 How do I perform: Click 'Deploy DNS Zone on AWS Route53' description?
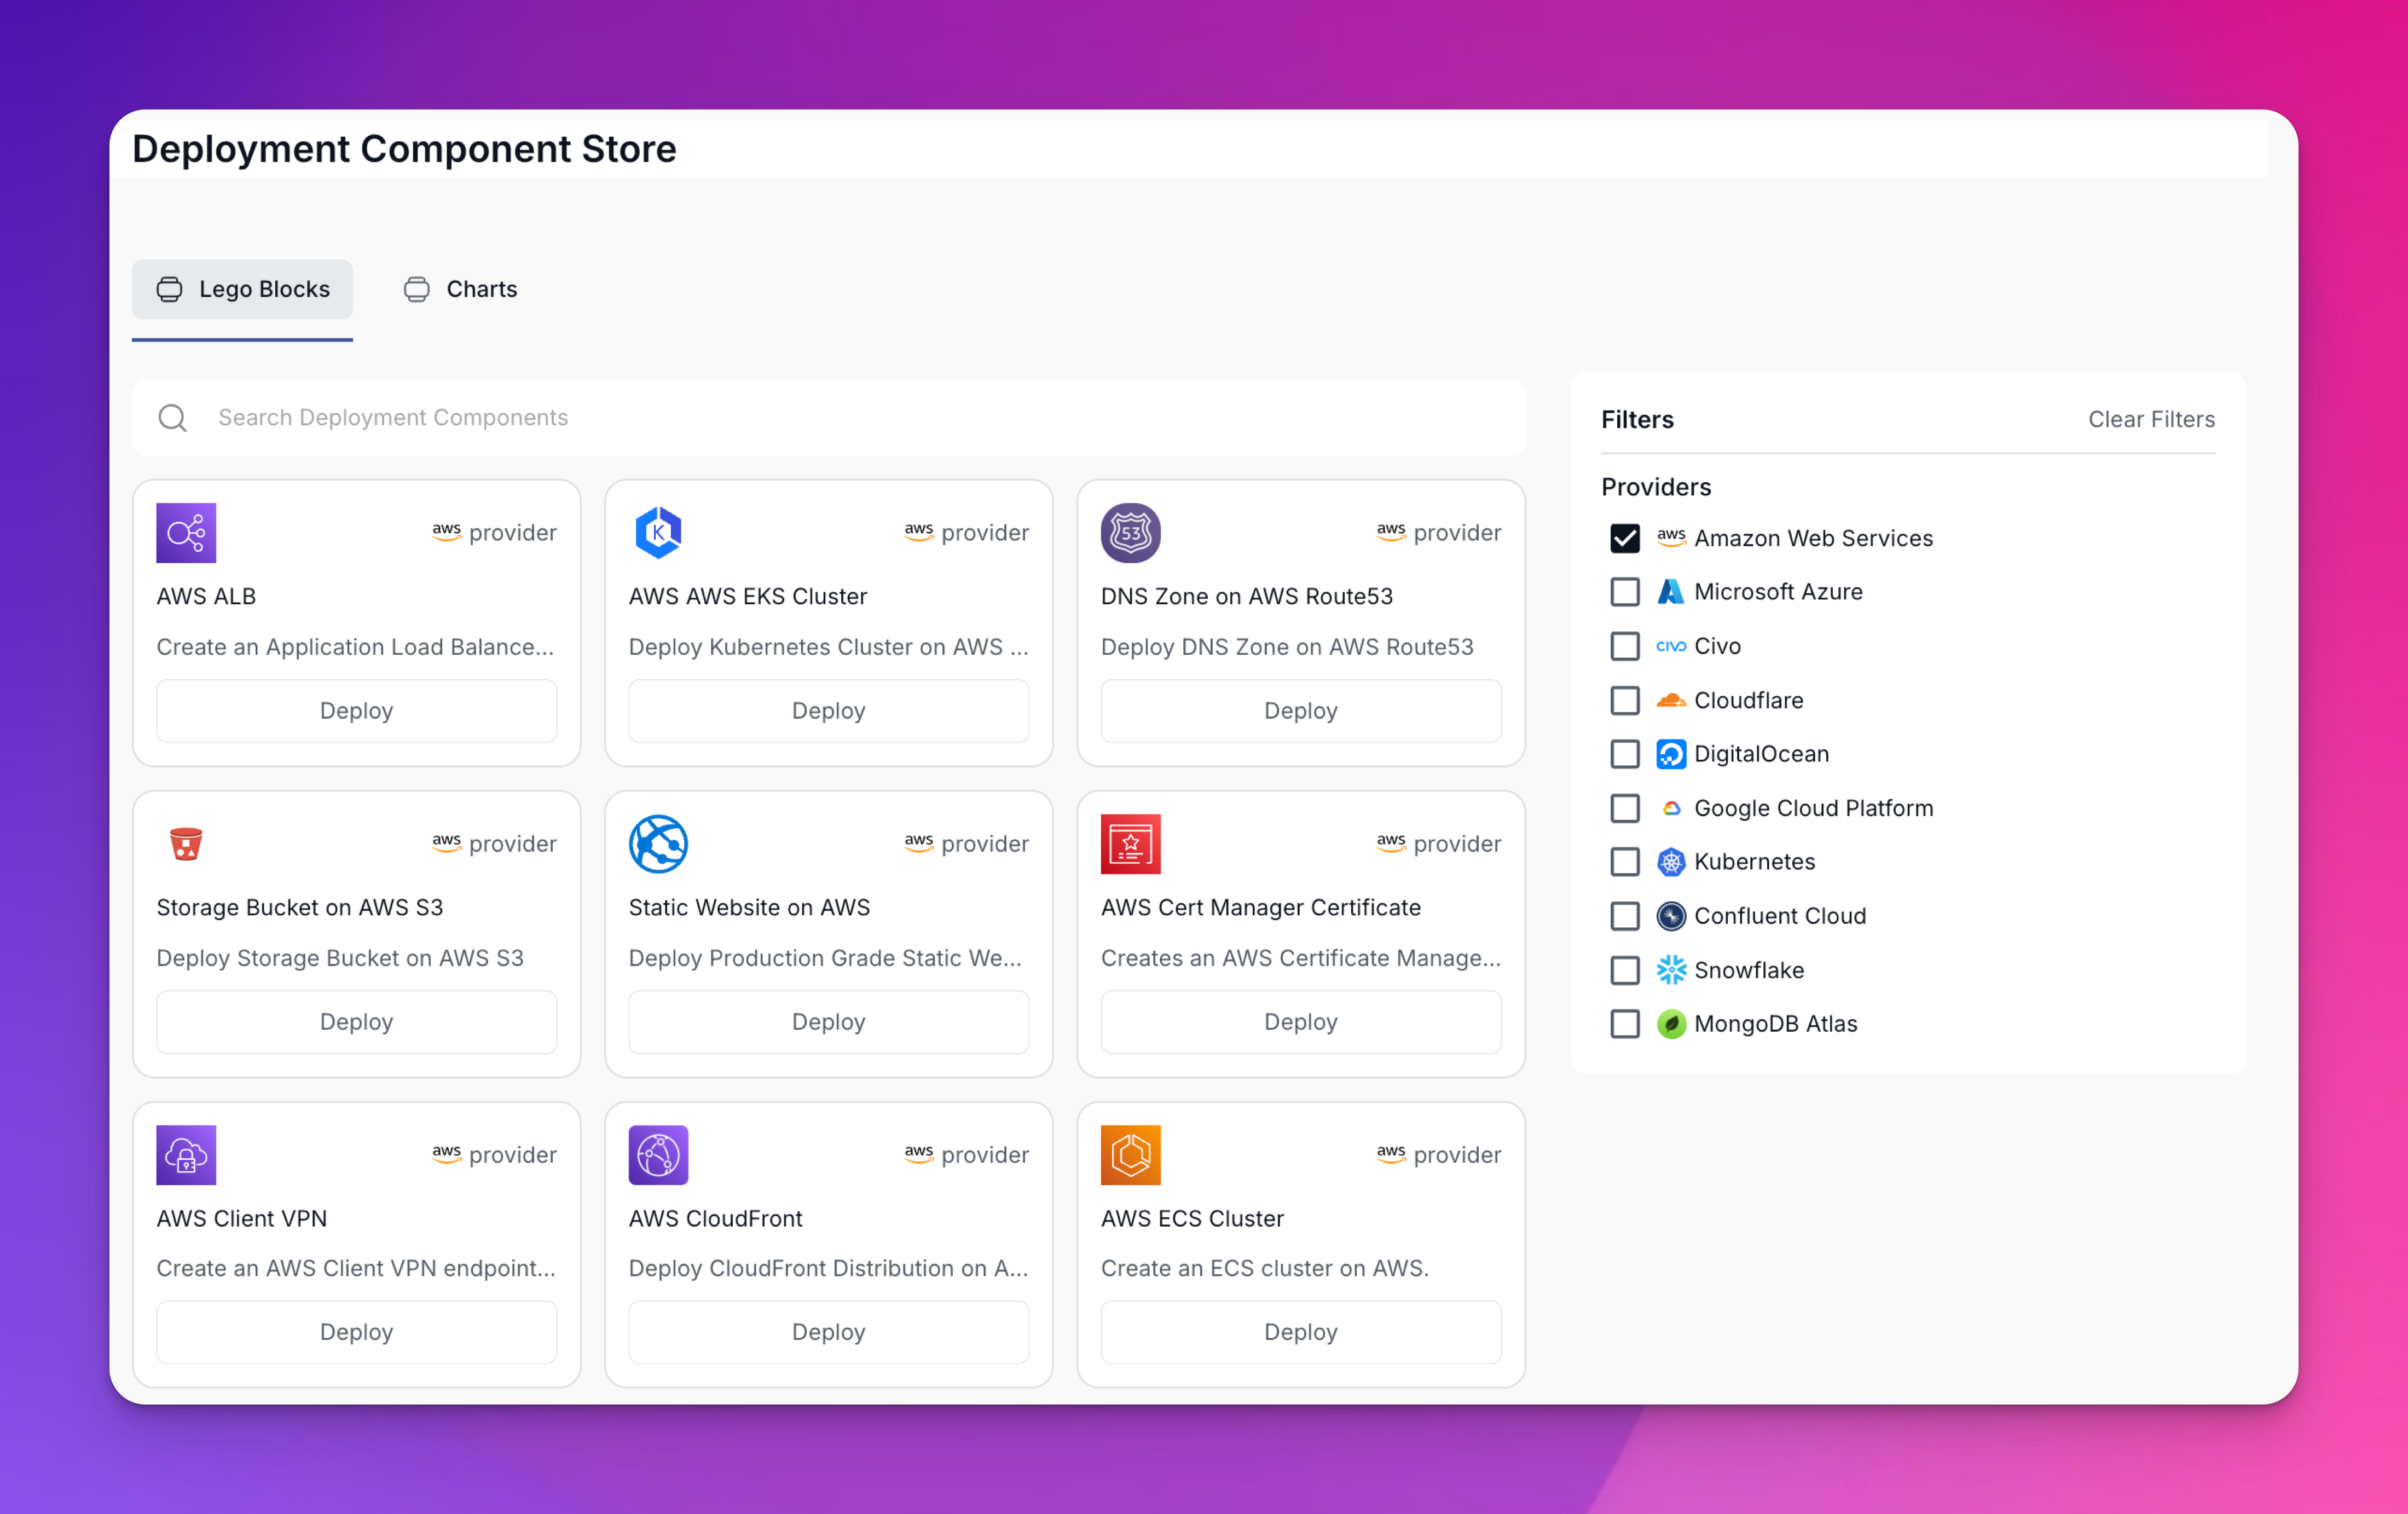pyautogui.click(x=1286, y=647)
